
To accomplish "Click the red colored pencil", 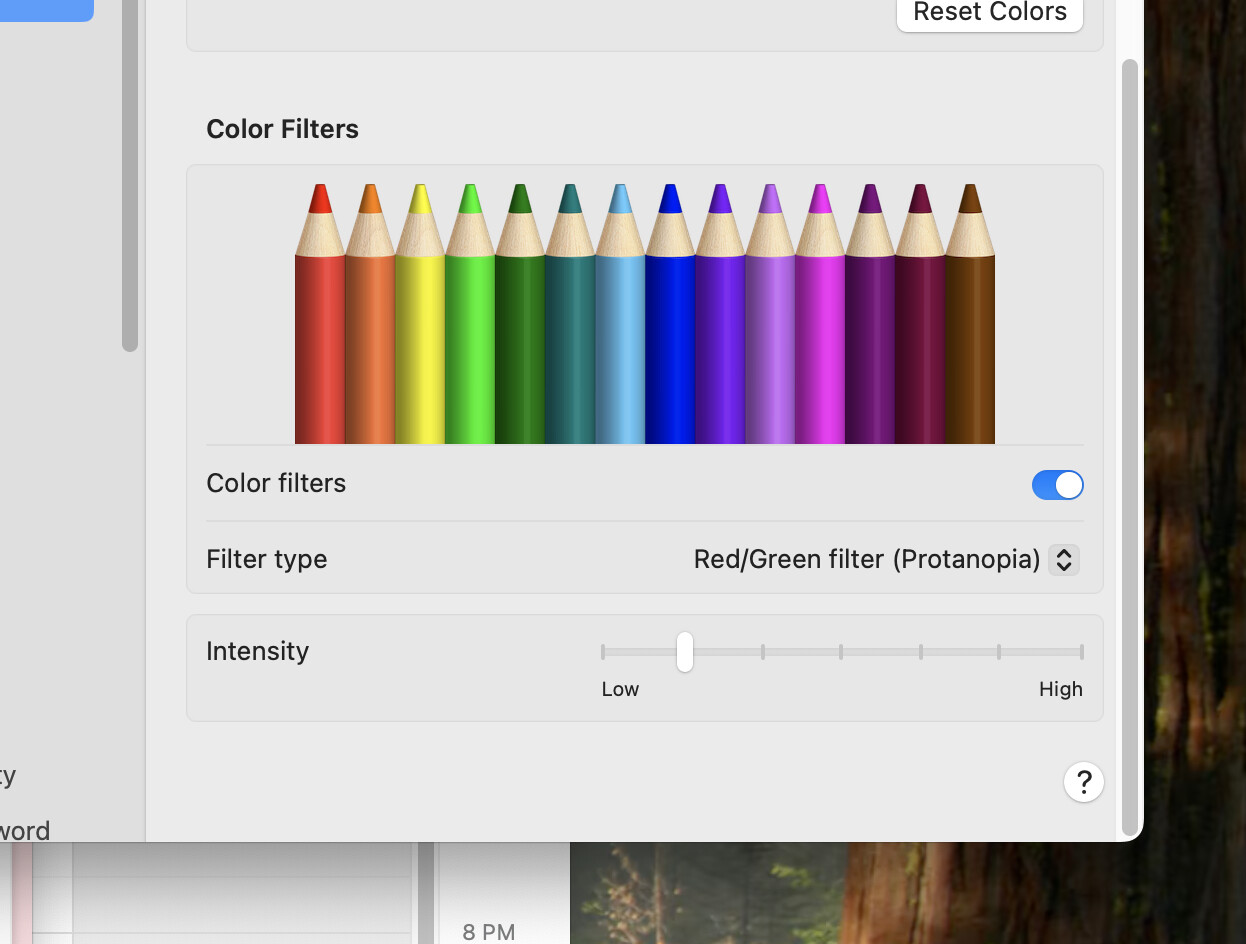I will click(x=320, y=340).
